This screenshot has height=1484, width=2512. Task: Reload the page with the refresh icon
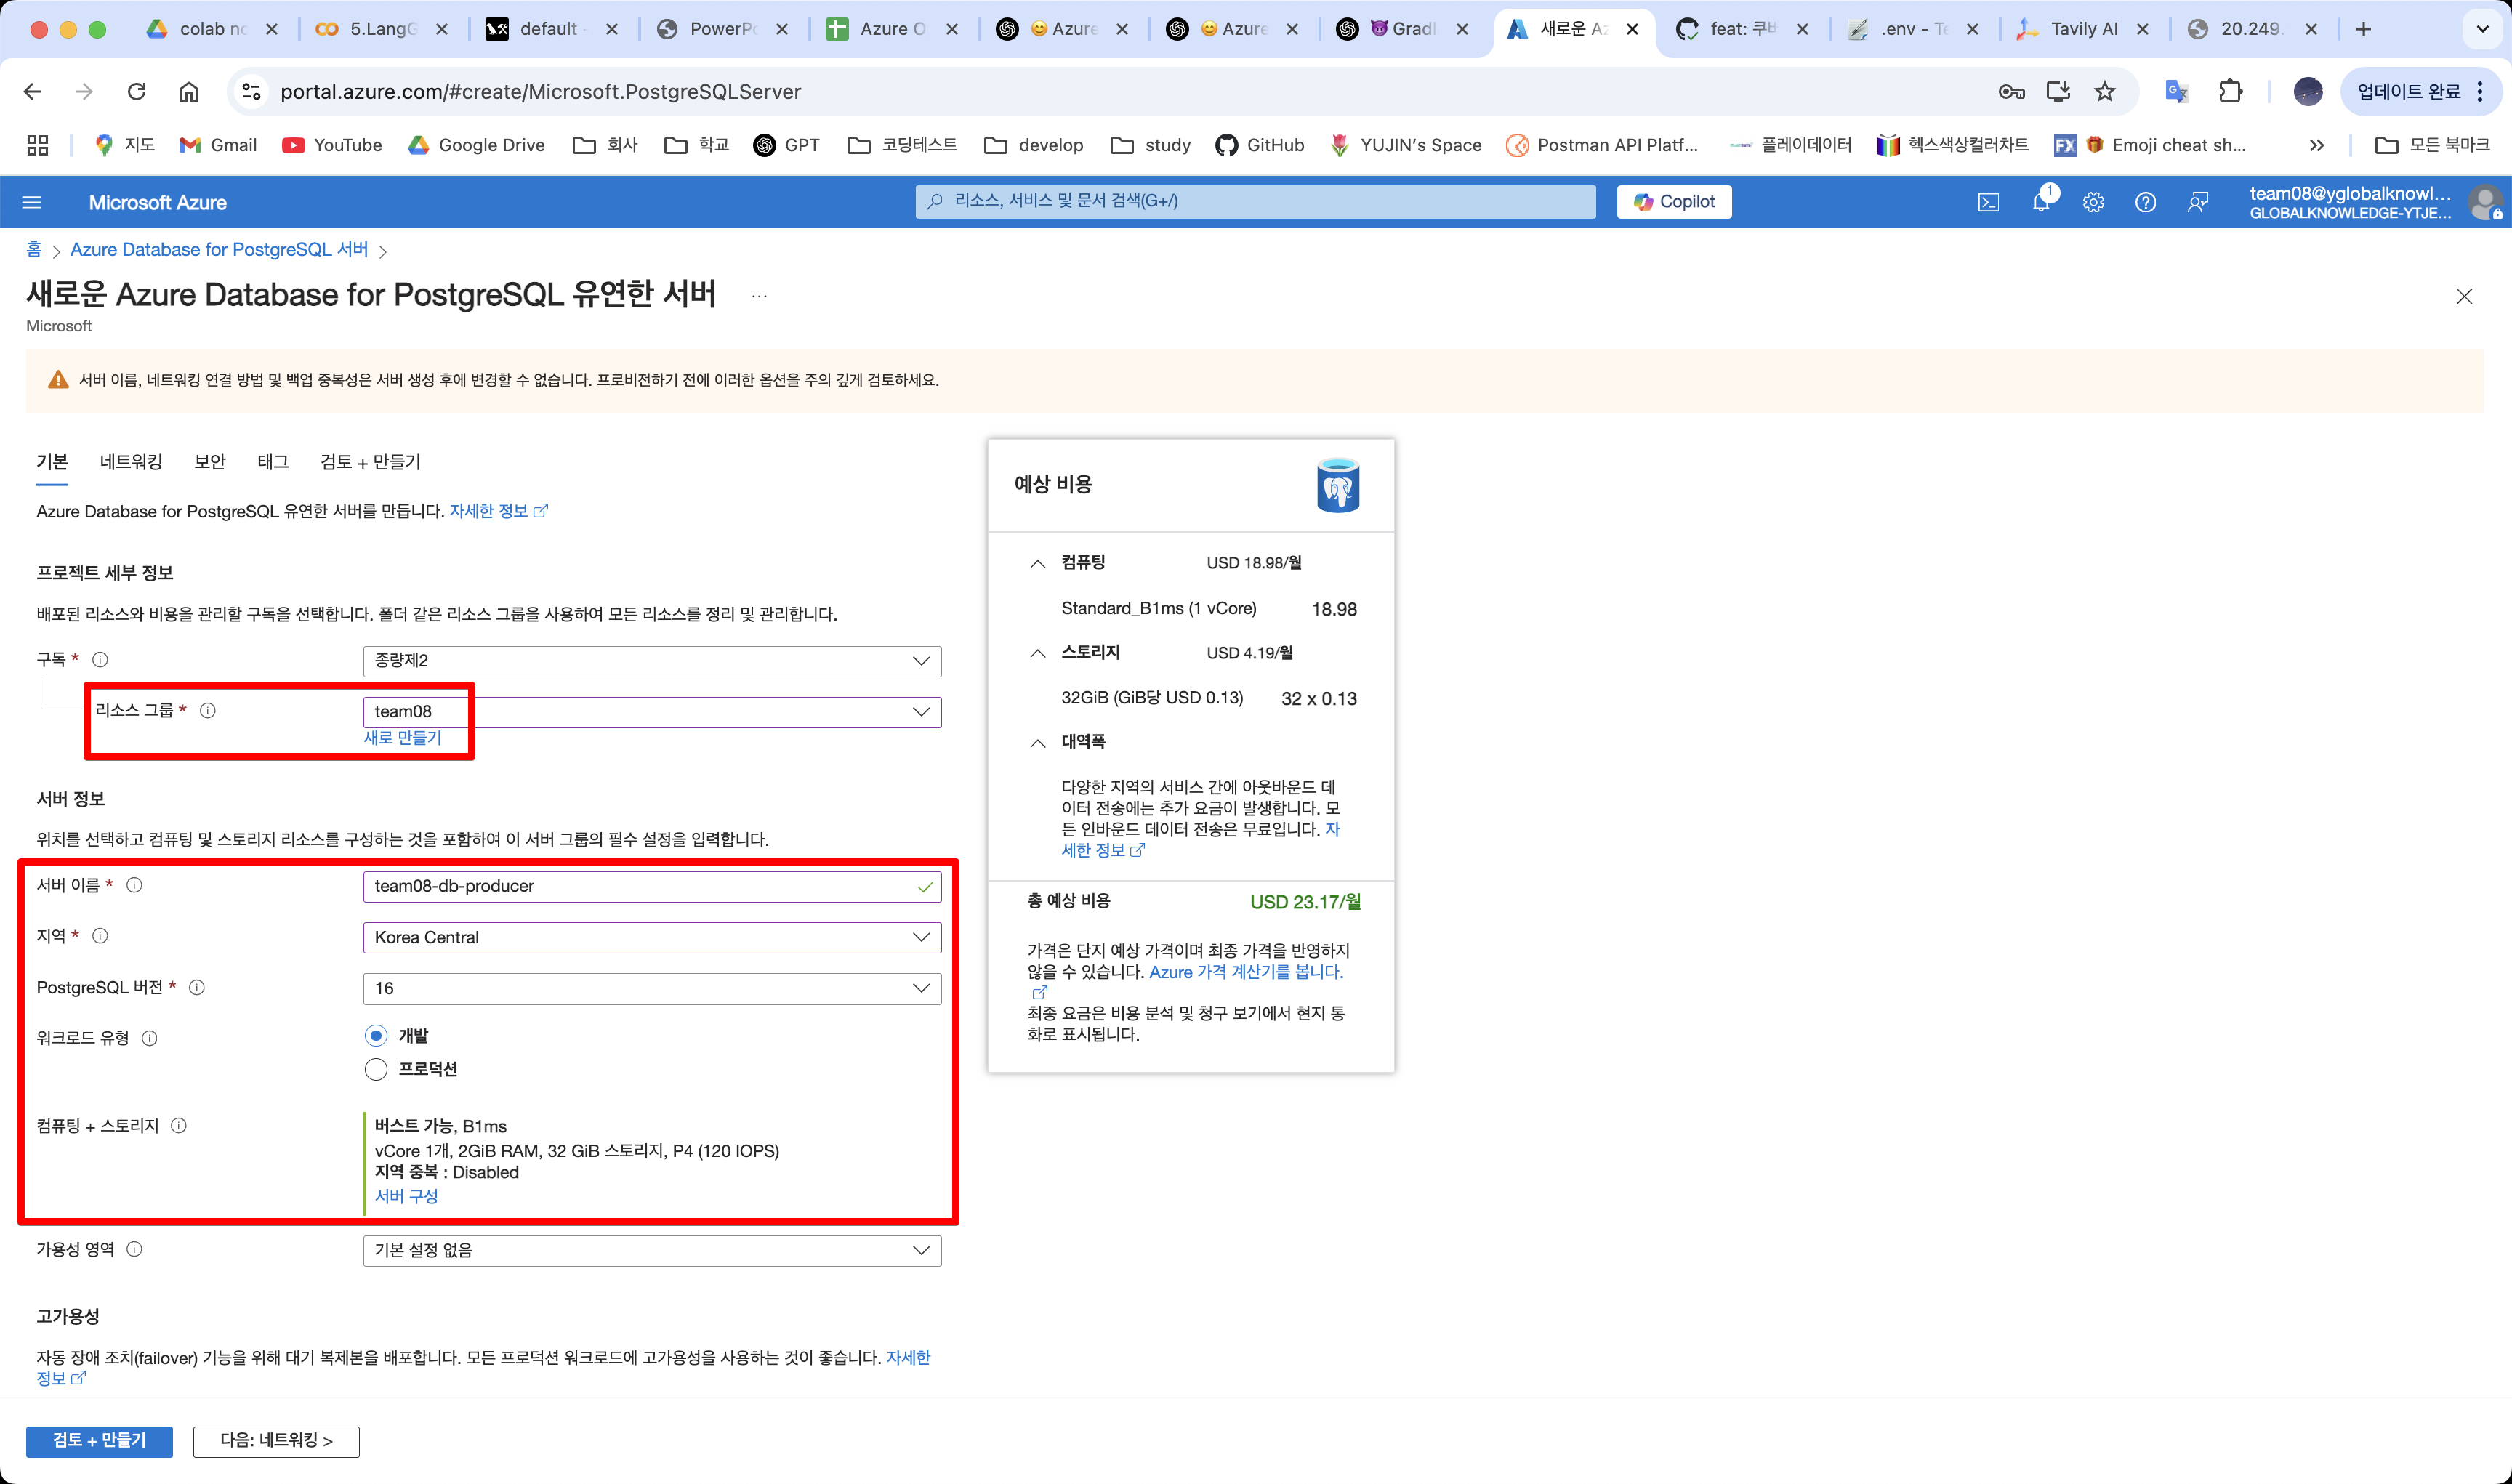(137, 92)
